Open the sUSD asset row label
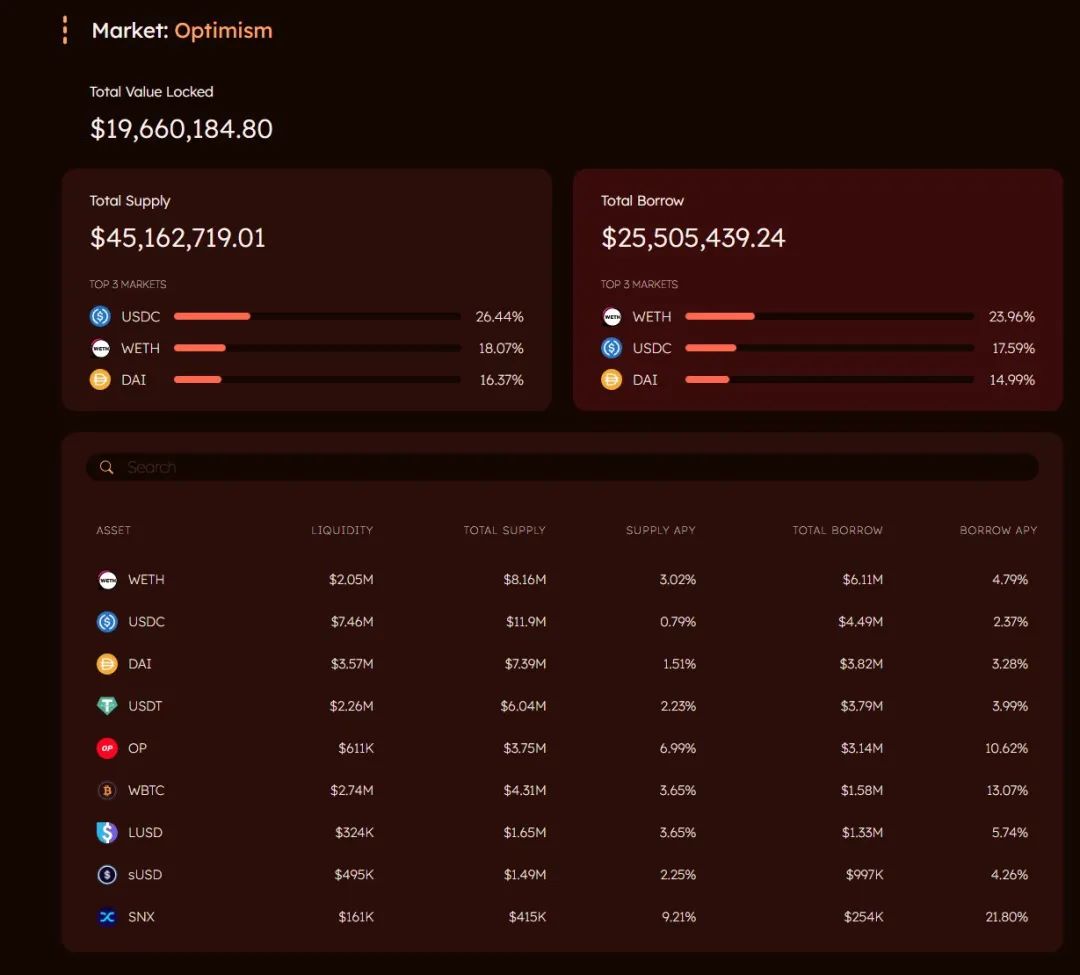The width and height of the screenshot is (1080, 975). (145, 874)
